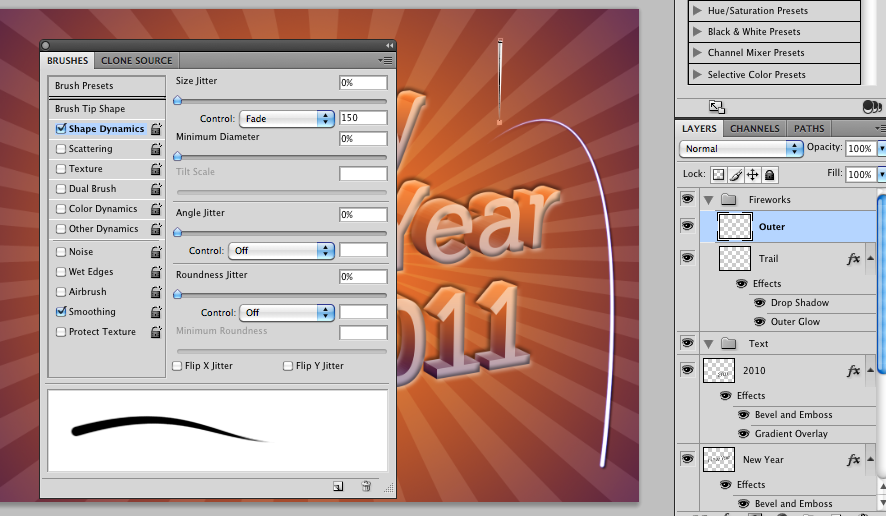886x516 pixels.
Task: Select the Brushes tab
Action: 67,60
